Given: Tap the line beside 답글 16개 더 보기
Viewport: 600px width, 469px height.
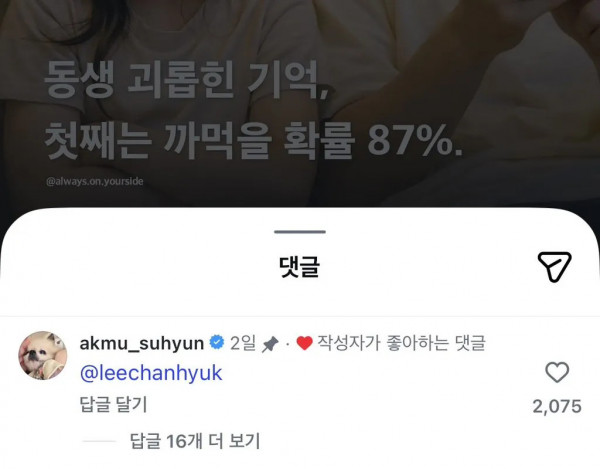Looking at the screenshot, I should pyautogui.click(x=99, y=441).
